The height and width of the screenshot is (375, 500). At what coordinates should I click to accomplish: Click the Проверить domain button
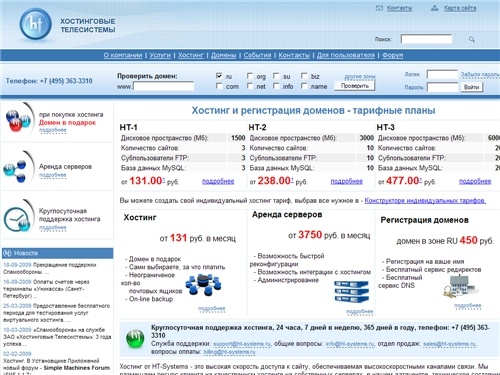coord(355,86)
